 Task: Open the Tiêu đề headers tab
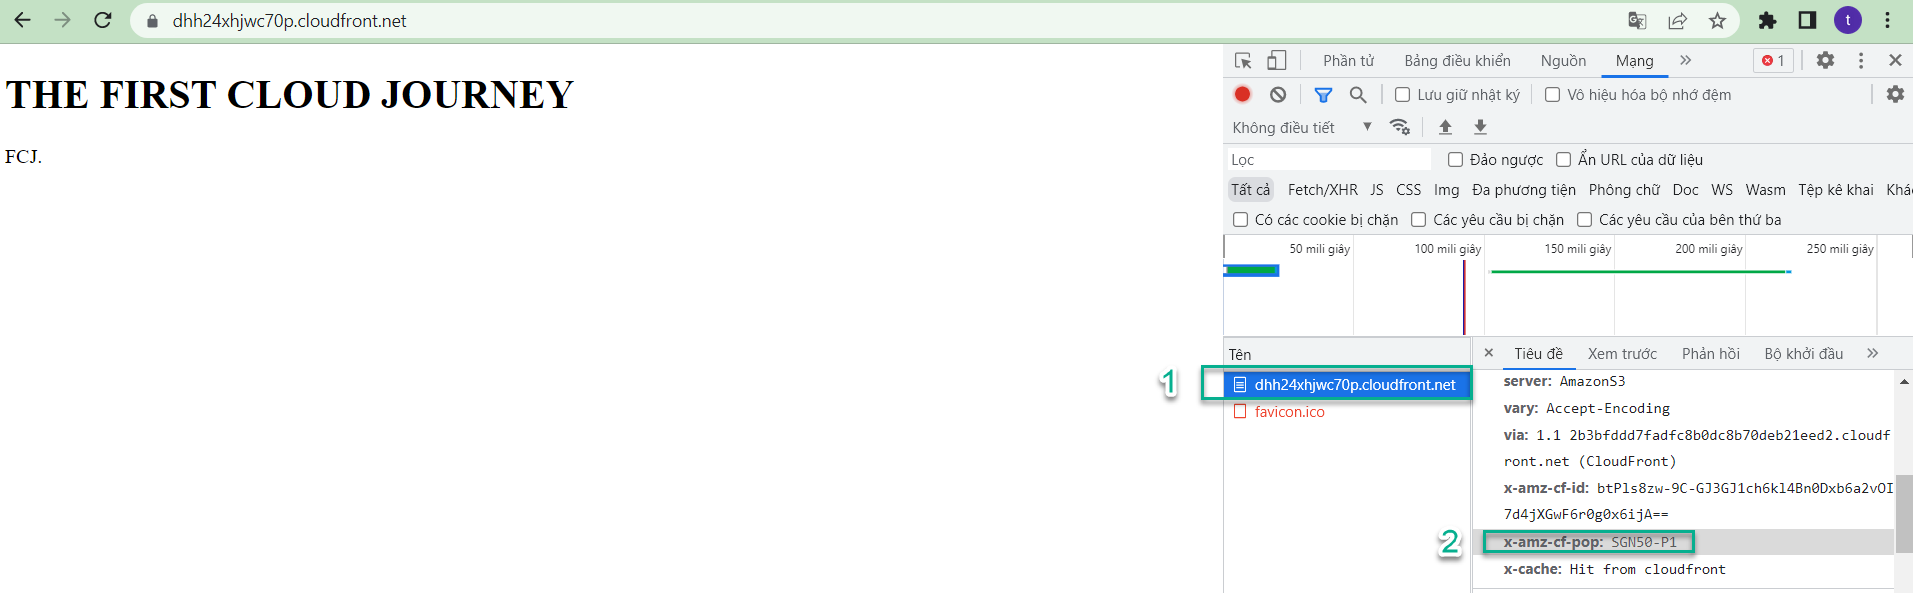1538,354
